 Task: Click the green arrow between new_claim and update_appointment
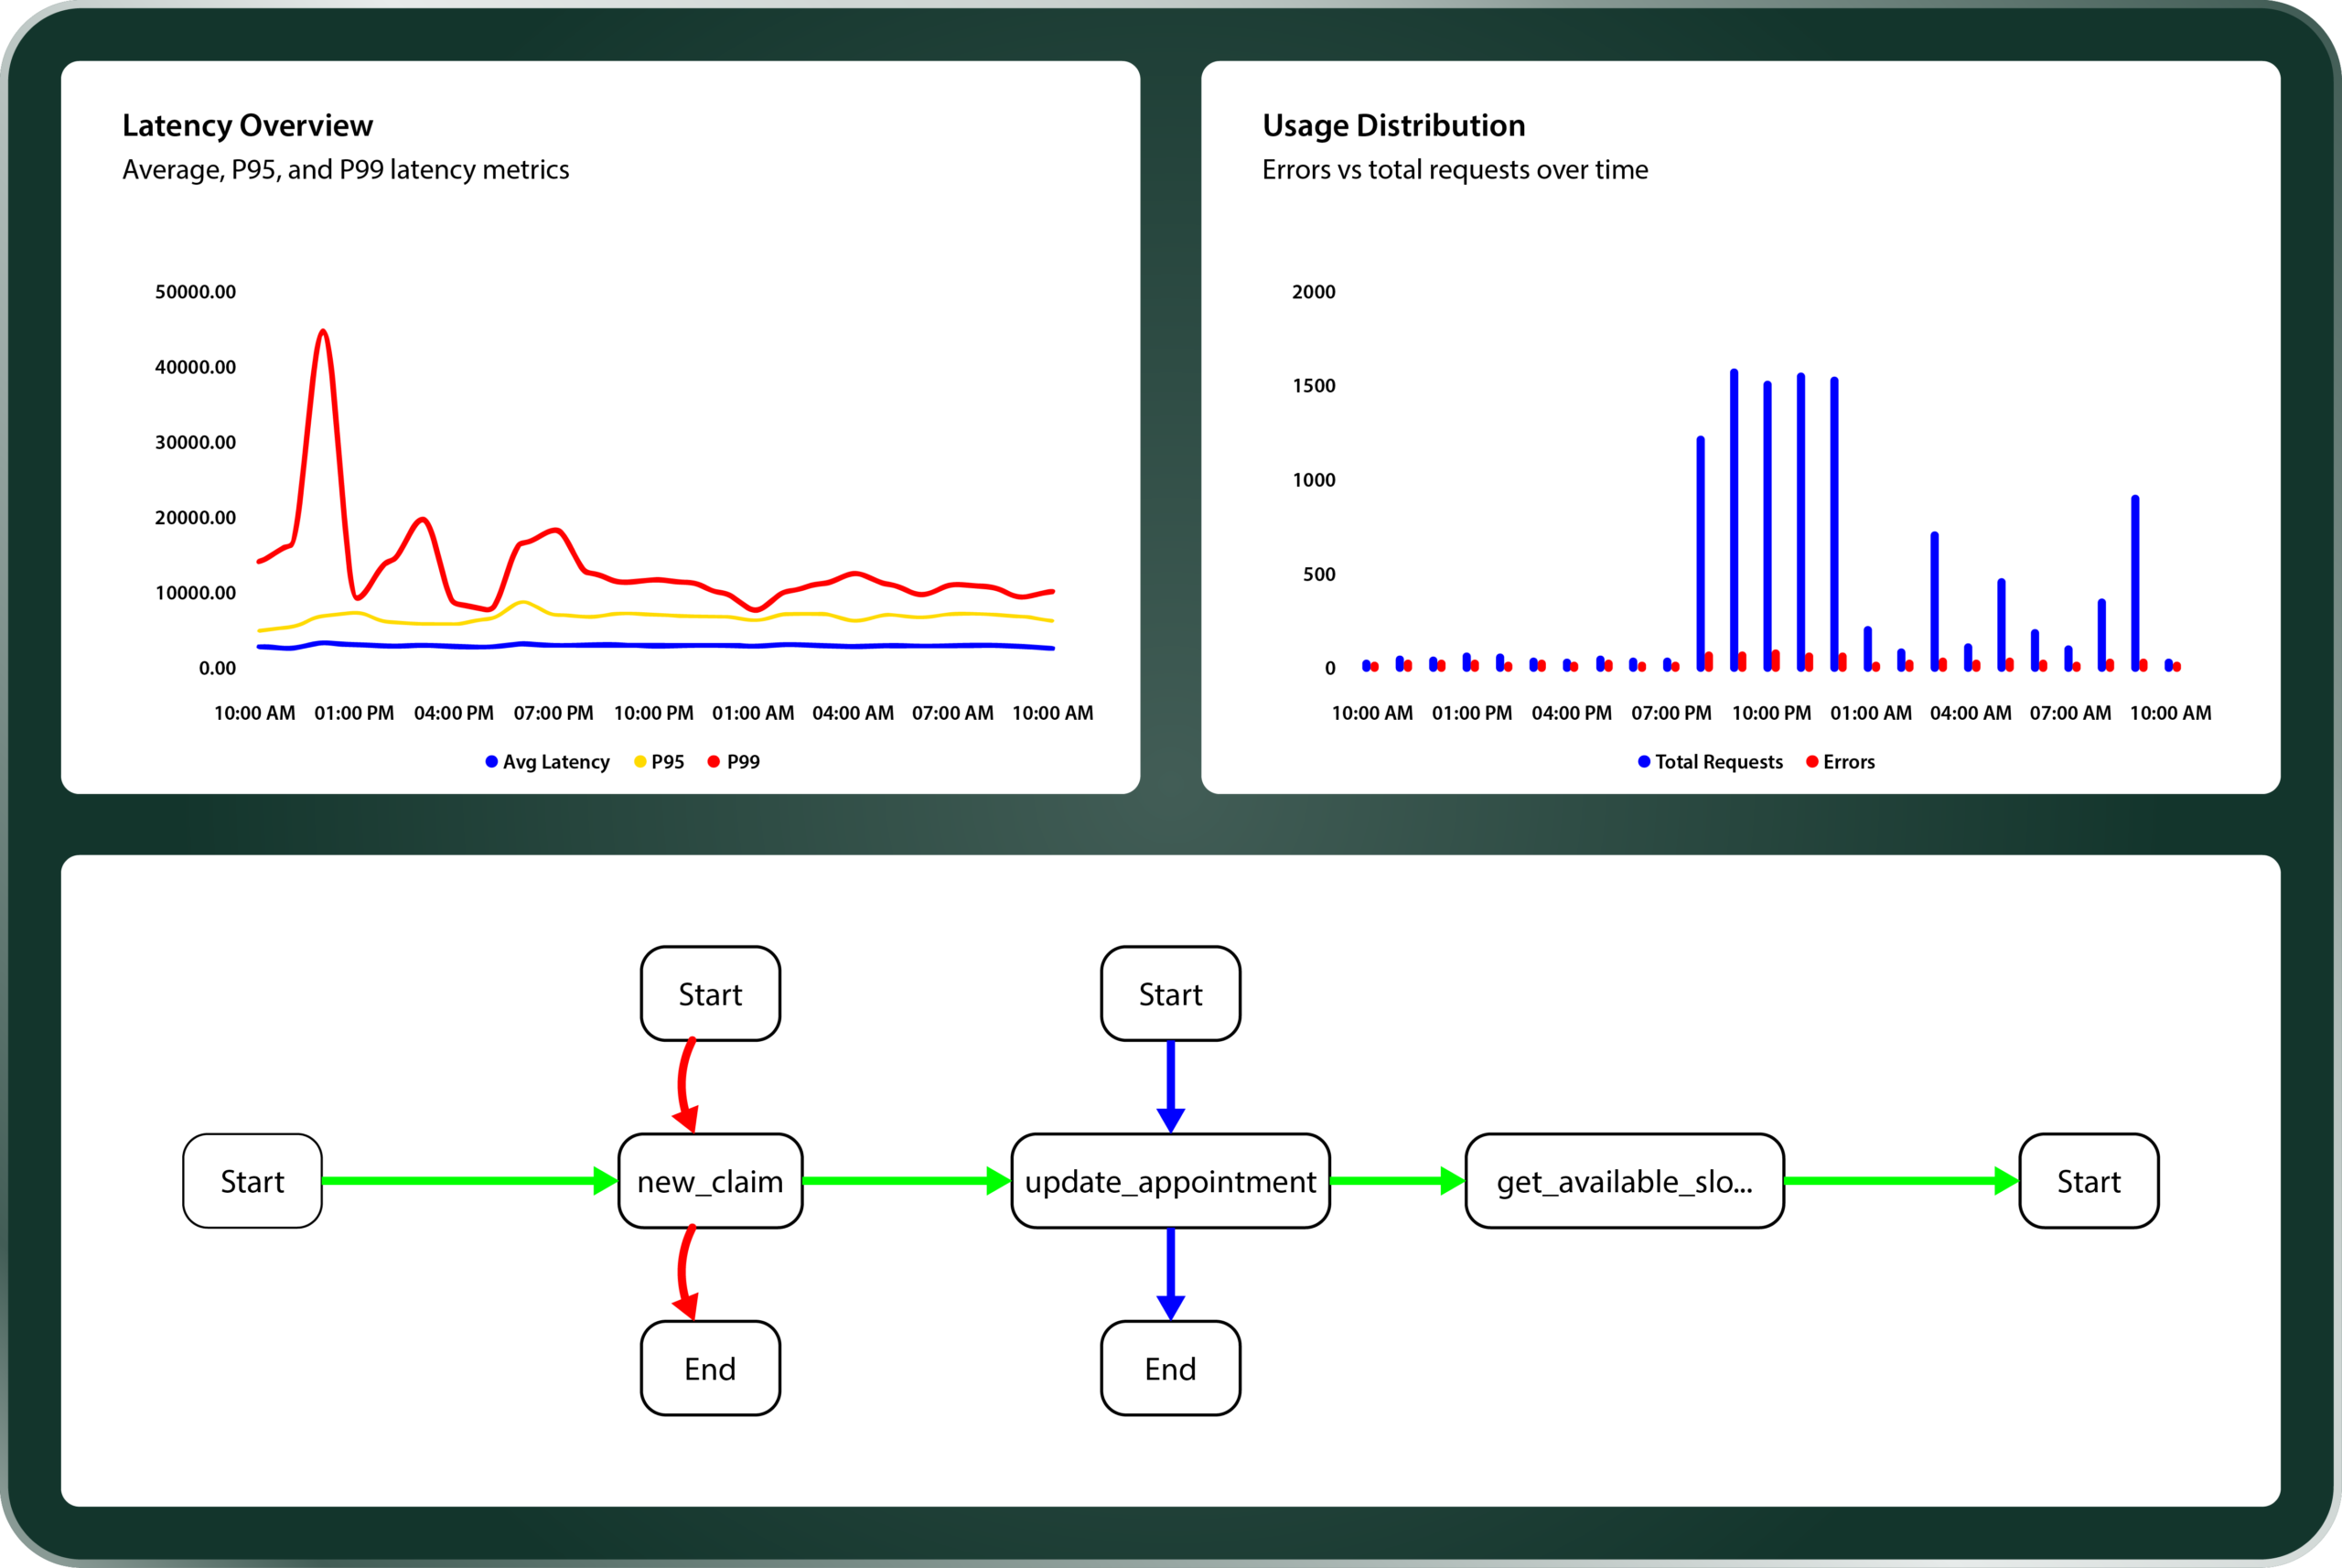coord(905,1181)
